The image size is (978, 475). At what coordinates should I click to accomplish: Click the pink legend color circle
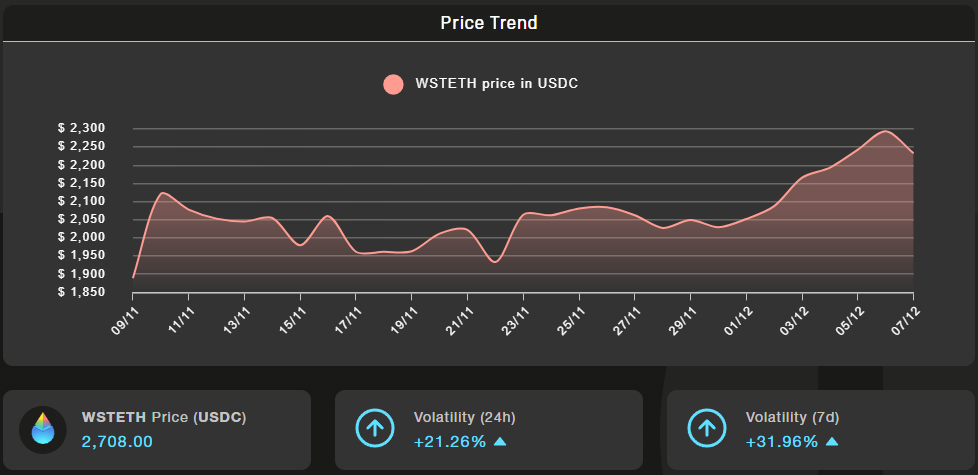[x=394, y=84]
